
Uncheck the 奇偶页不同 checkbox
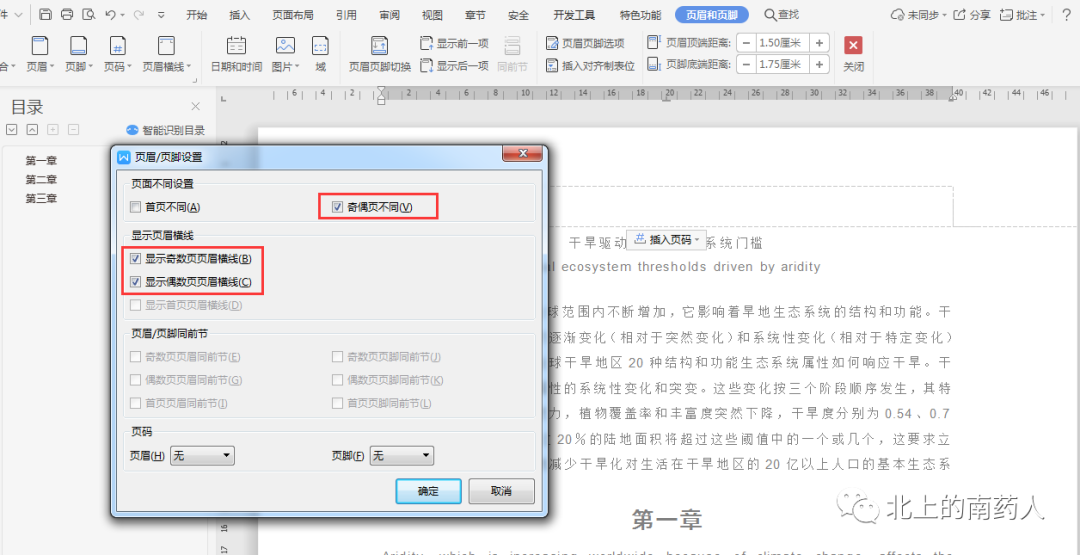[338, 207]
